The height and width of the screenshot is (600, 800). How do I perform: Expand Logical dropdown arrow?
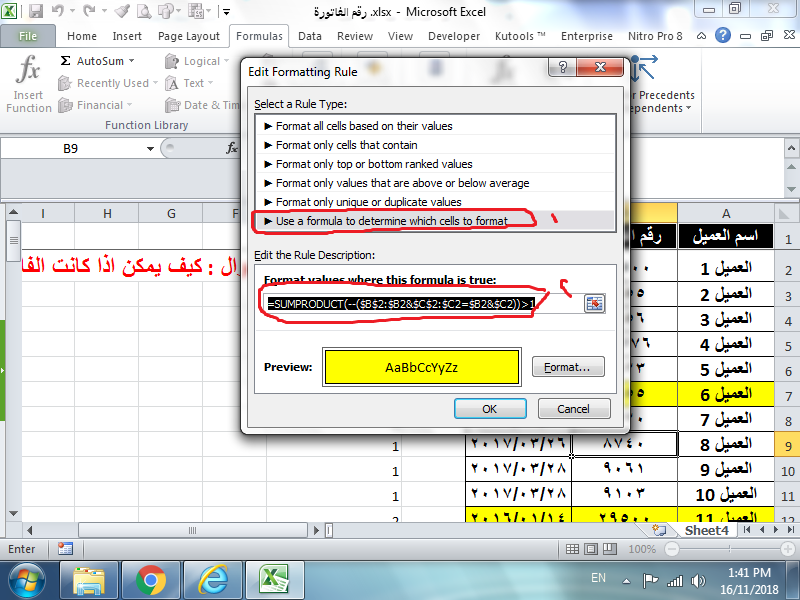click(x=227, y=61)
